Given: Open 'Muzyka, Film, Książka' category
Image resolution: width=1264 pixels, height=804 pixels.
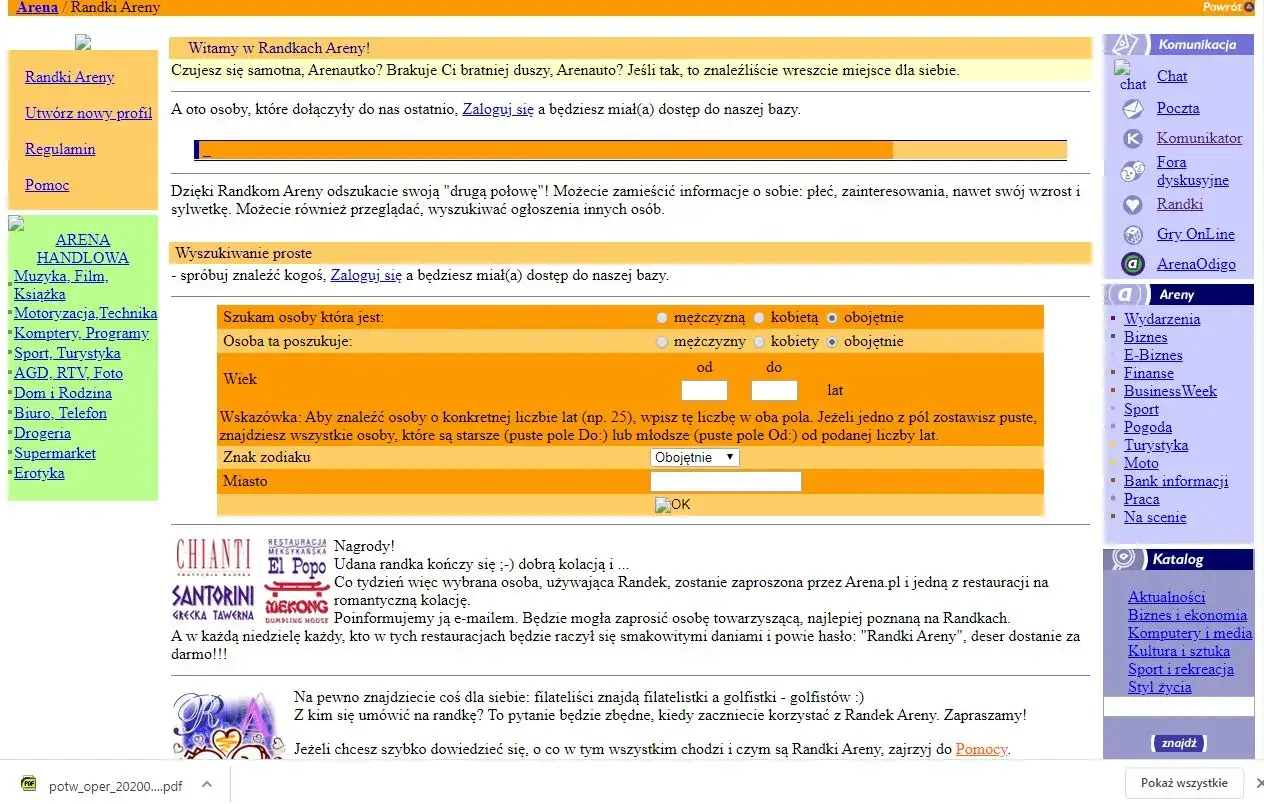Looking at the screenshot, I should 61,285.
